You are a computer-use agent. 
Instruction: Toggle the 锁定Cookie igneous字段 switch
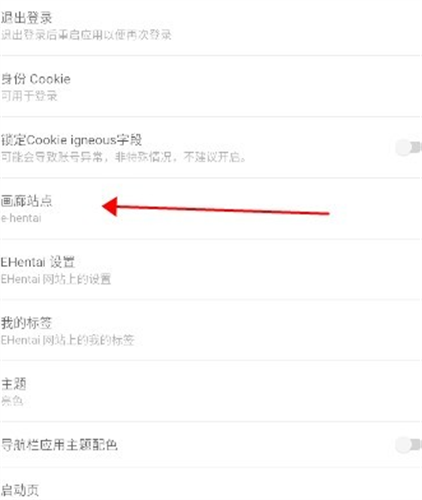[x=408, y=147]
